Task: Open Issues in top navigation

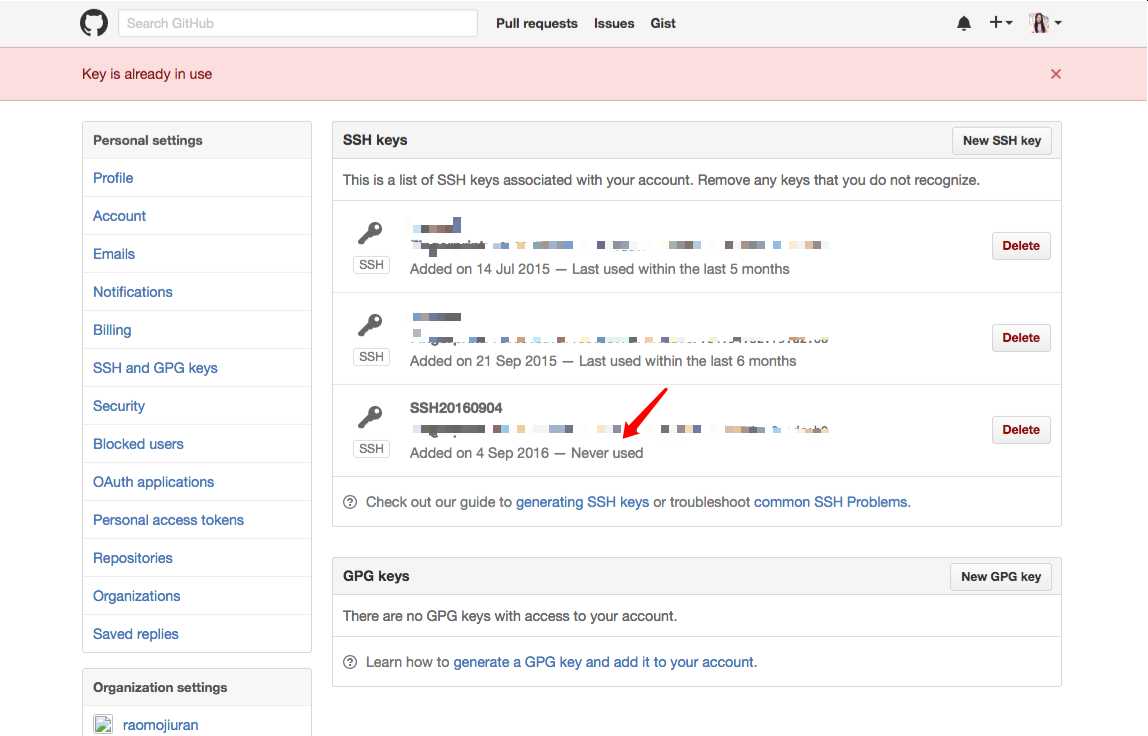Action: (x=614, y=23)
